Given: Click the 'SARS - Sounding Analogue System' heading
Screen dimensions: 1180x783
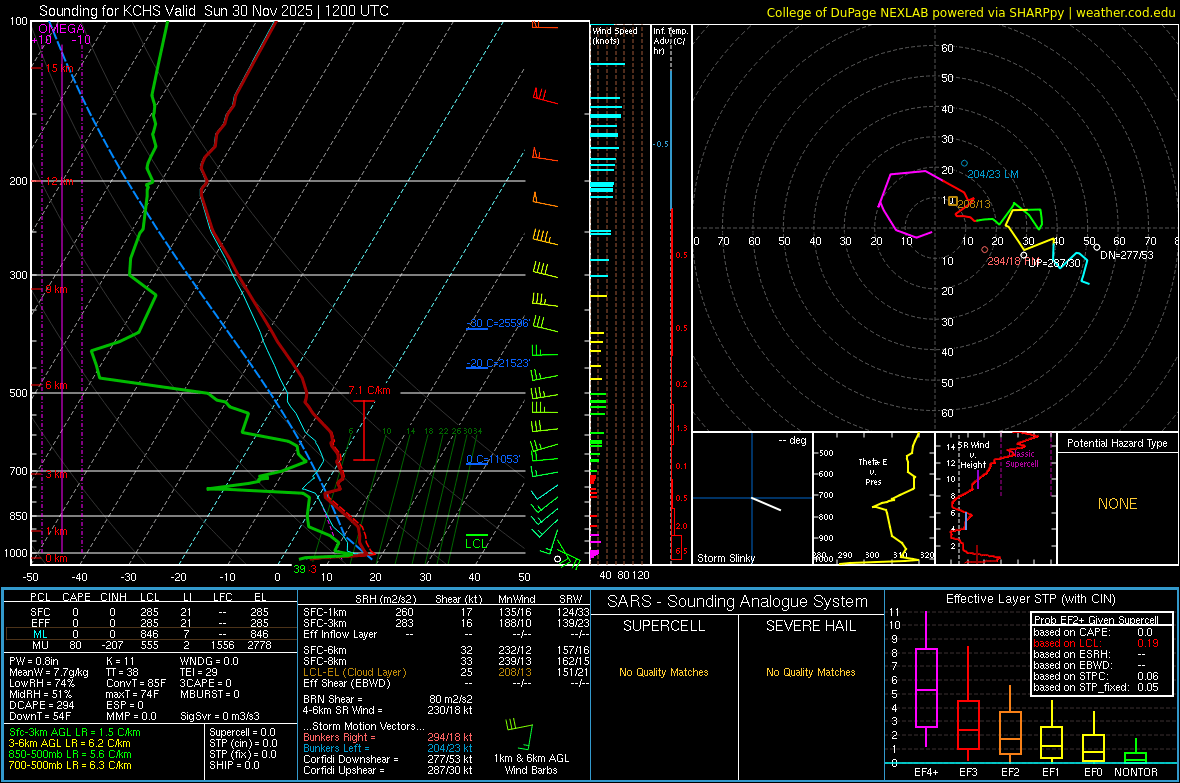Looking at the screenshot, I should click(x=737, y=602).
